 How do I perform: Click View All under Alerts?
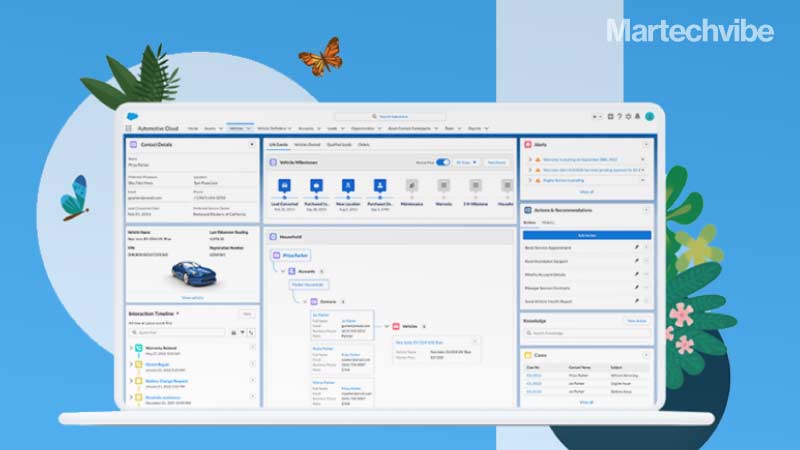[x=587, y=192]
